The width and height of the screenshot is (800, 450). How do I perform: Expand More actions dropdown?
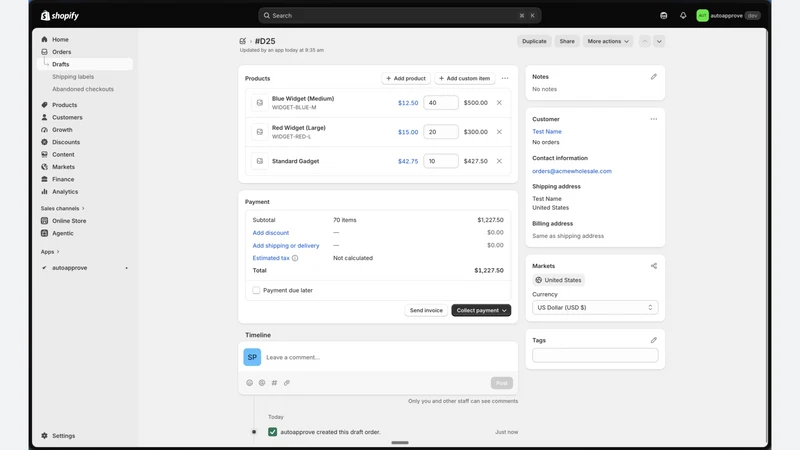pyautogui.click(x=608, y=41)
